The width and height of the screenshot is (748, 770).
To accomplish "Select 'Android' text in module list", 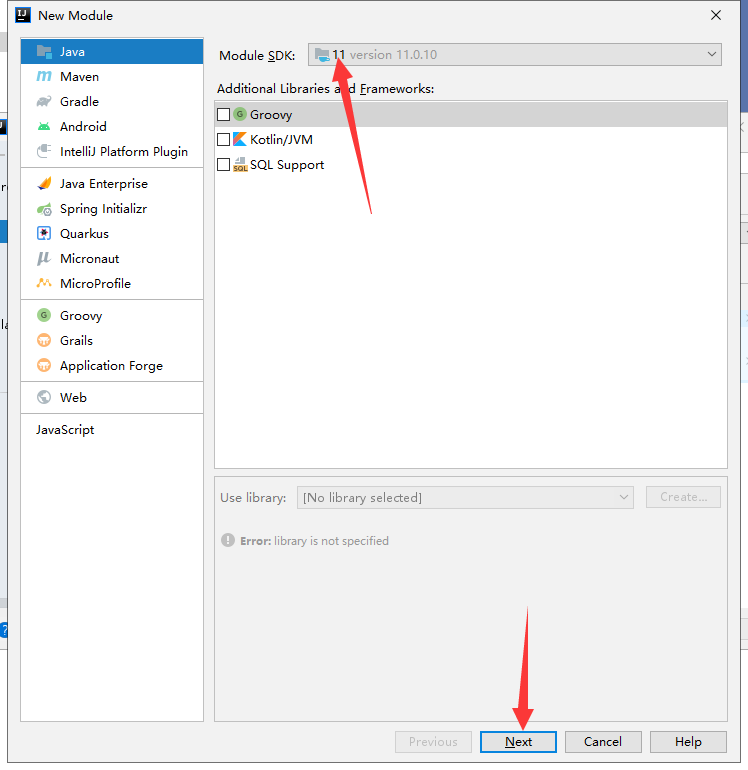I will (83, 127).
